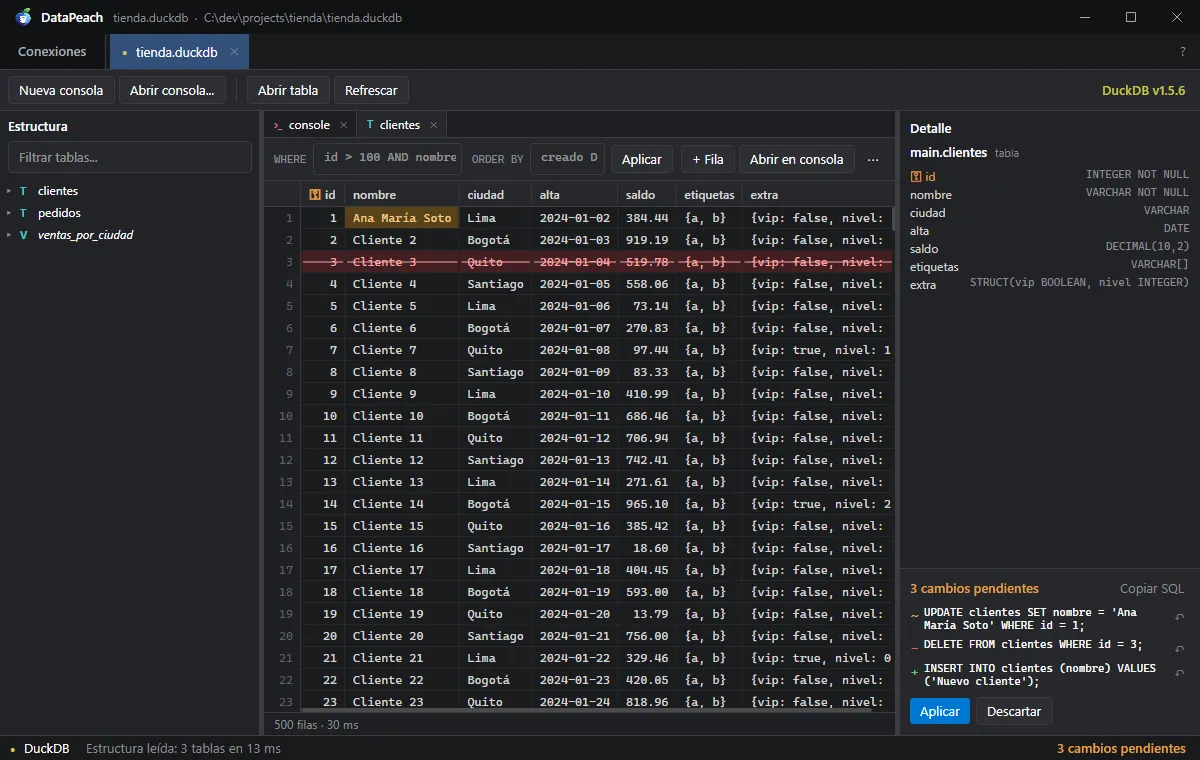Expand the ventas_por_ciudad view node
1200x760 pixels.
click(x=9, y=235)
